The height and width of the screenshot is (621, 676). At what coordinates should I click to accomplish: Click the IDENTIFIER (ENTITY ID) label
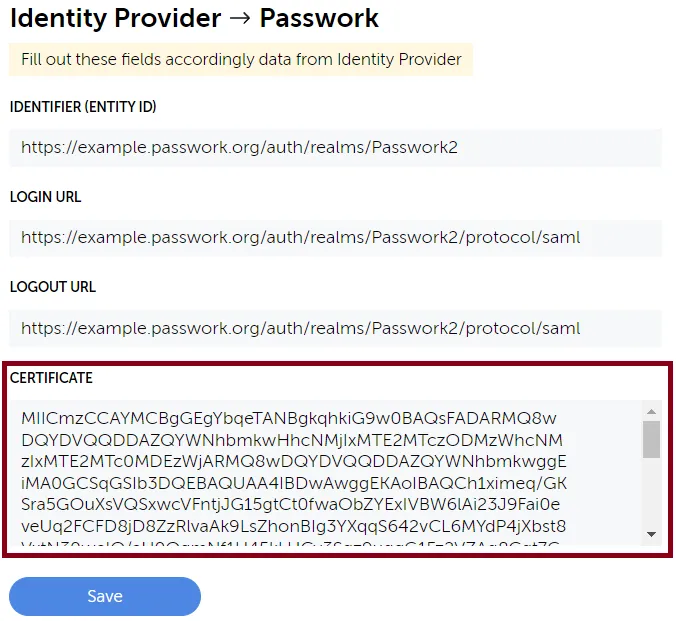tap(83, 107)
